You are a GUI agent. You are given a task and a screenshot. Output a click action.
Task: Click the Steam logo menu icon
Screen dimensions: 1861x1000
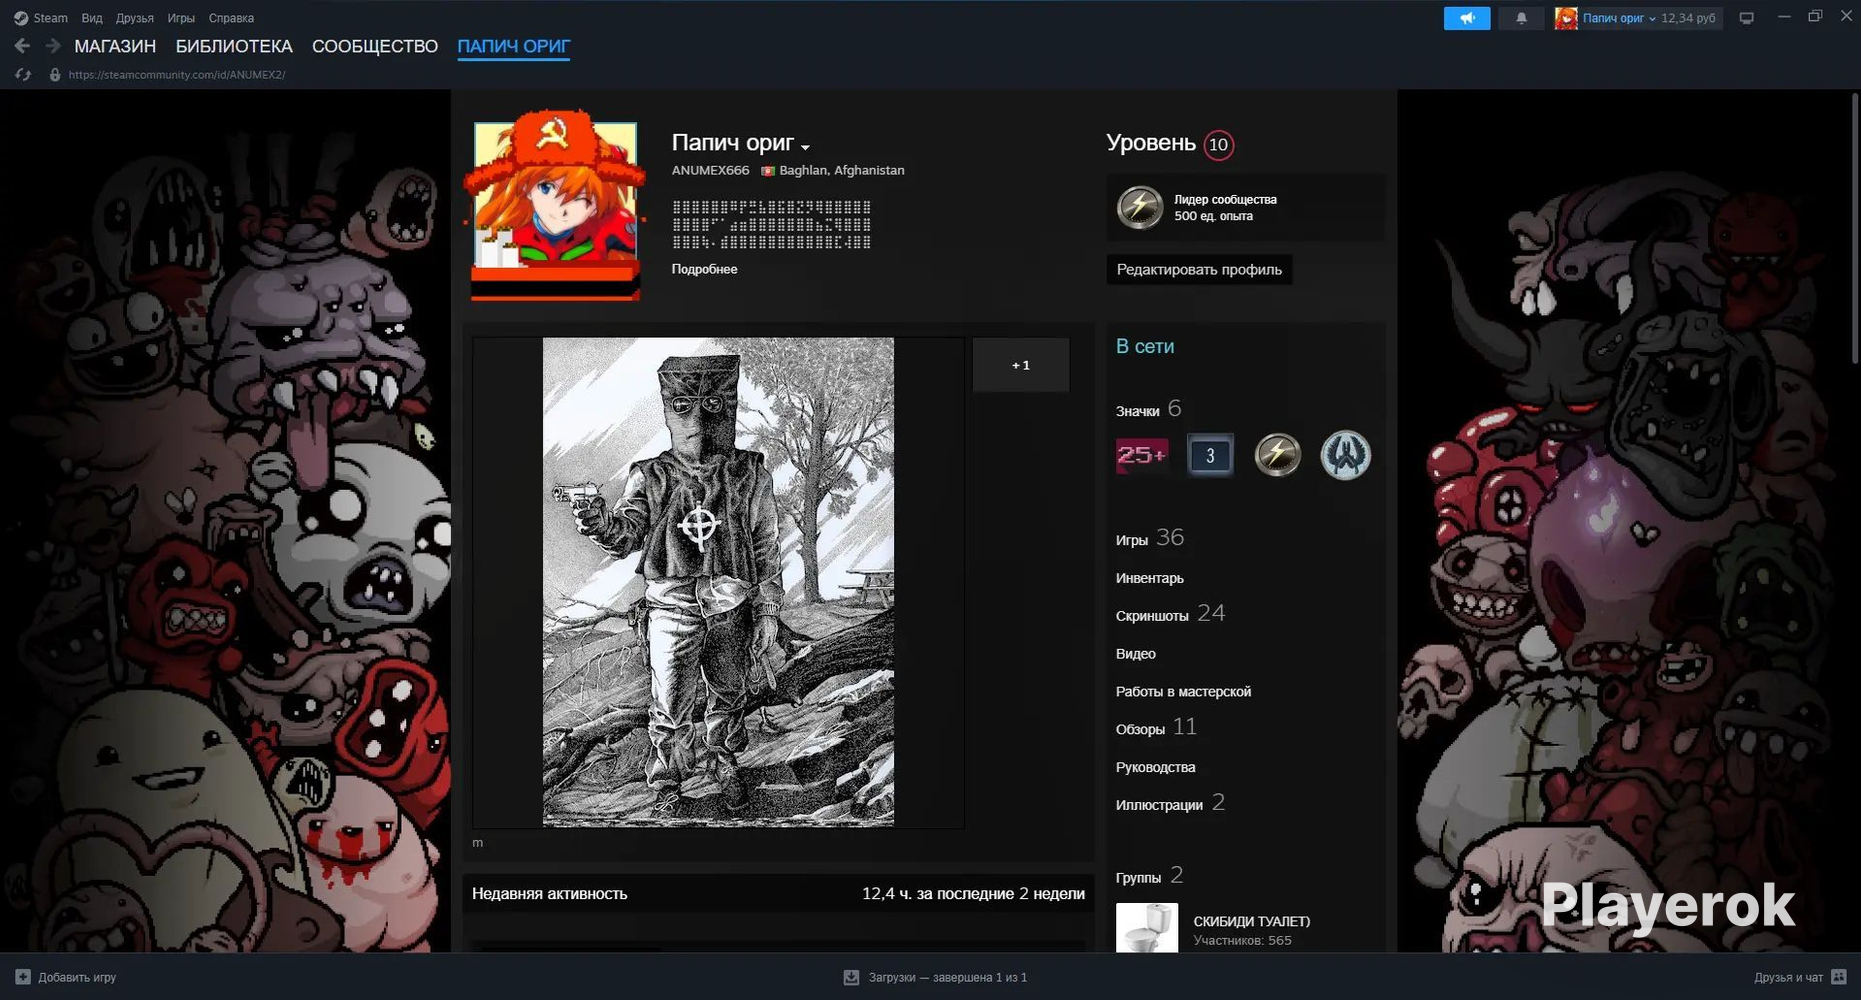pyautogui.click(x=21, y=18)
